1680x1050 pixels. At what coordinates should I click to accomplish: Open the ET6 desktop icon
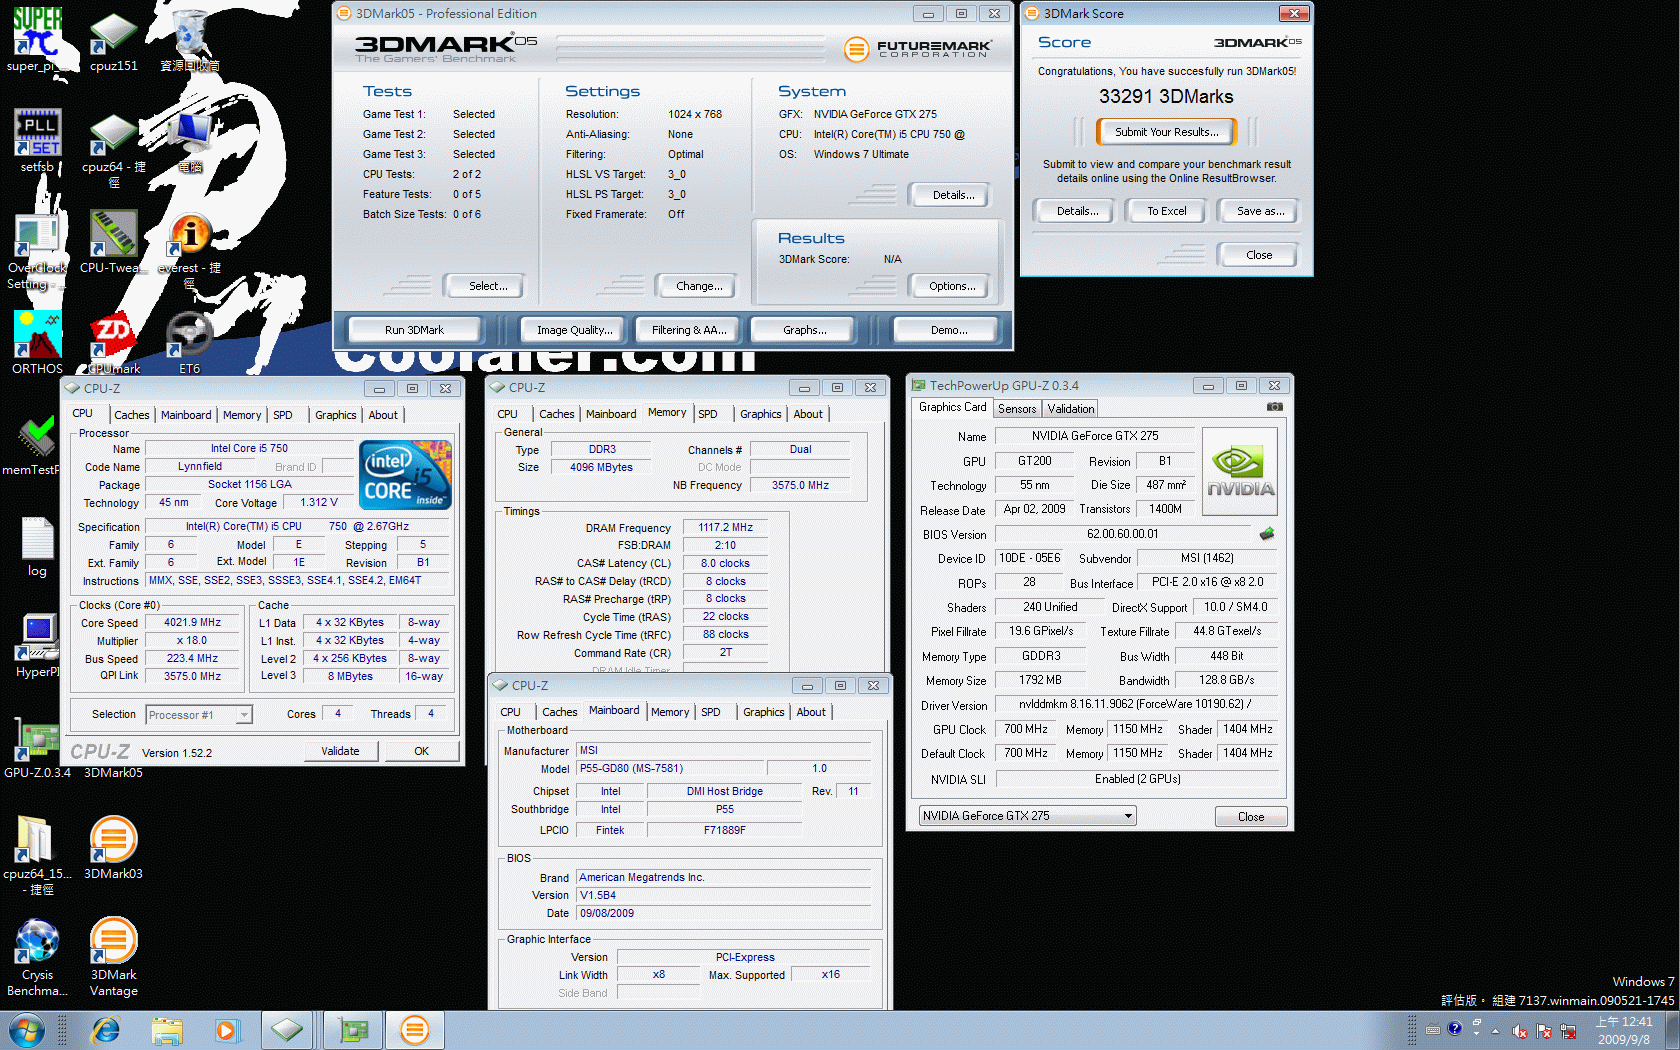coord(190,342)
